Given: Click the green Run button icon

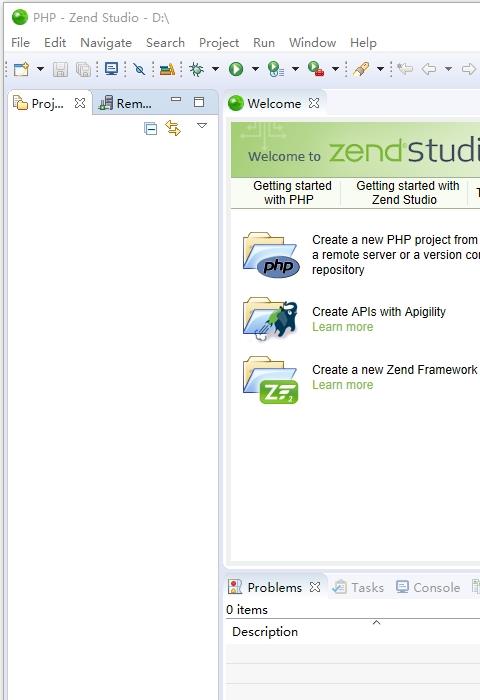Looking at the screenshot, I should point(236,69).
